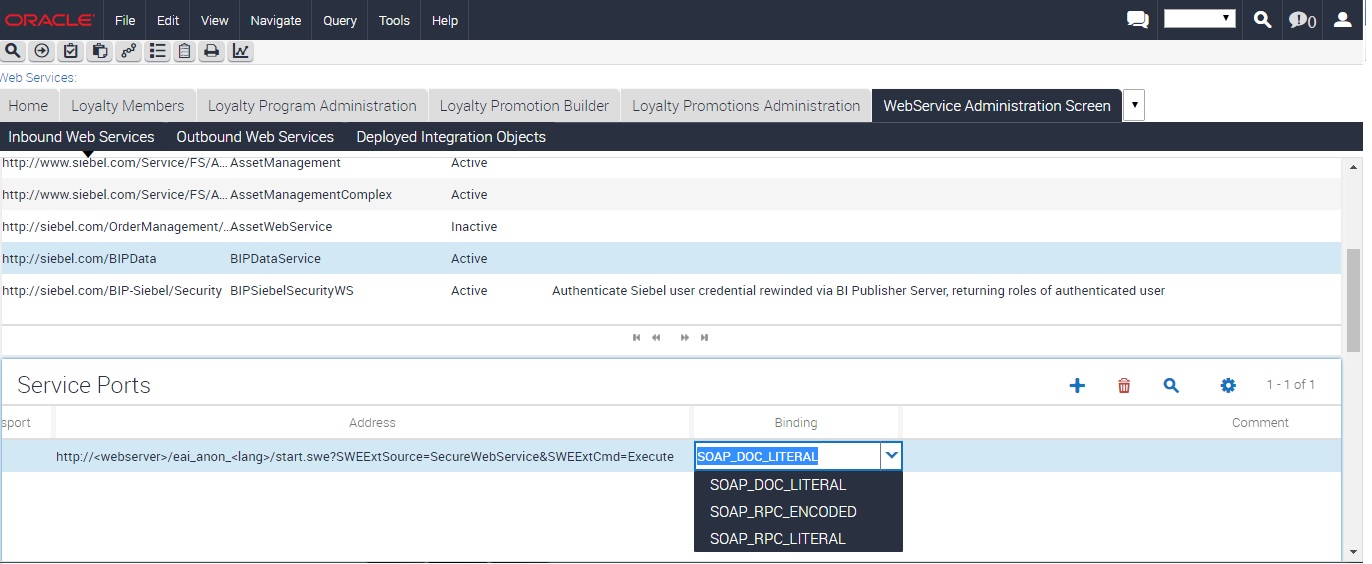The height and width of the screenshot is (564, 1372).
Task: Open the File menu
Action: (125, 20)
